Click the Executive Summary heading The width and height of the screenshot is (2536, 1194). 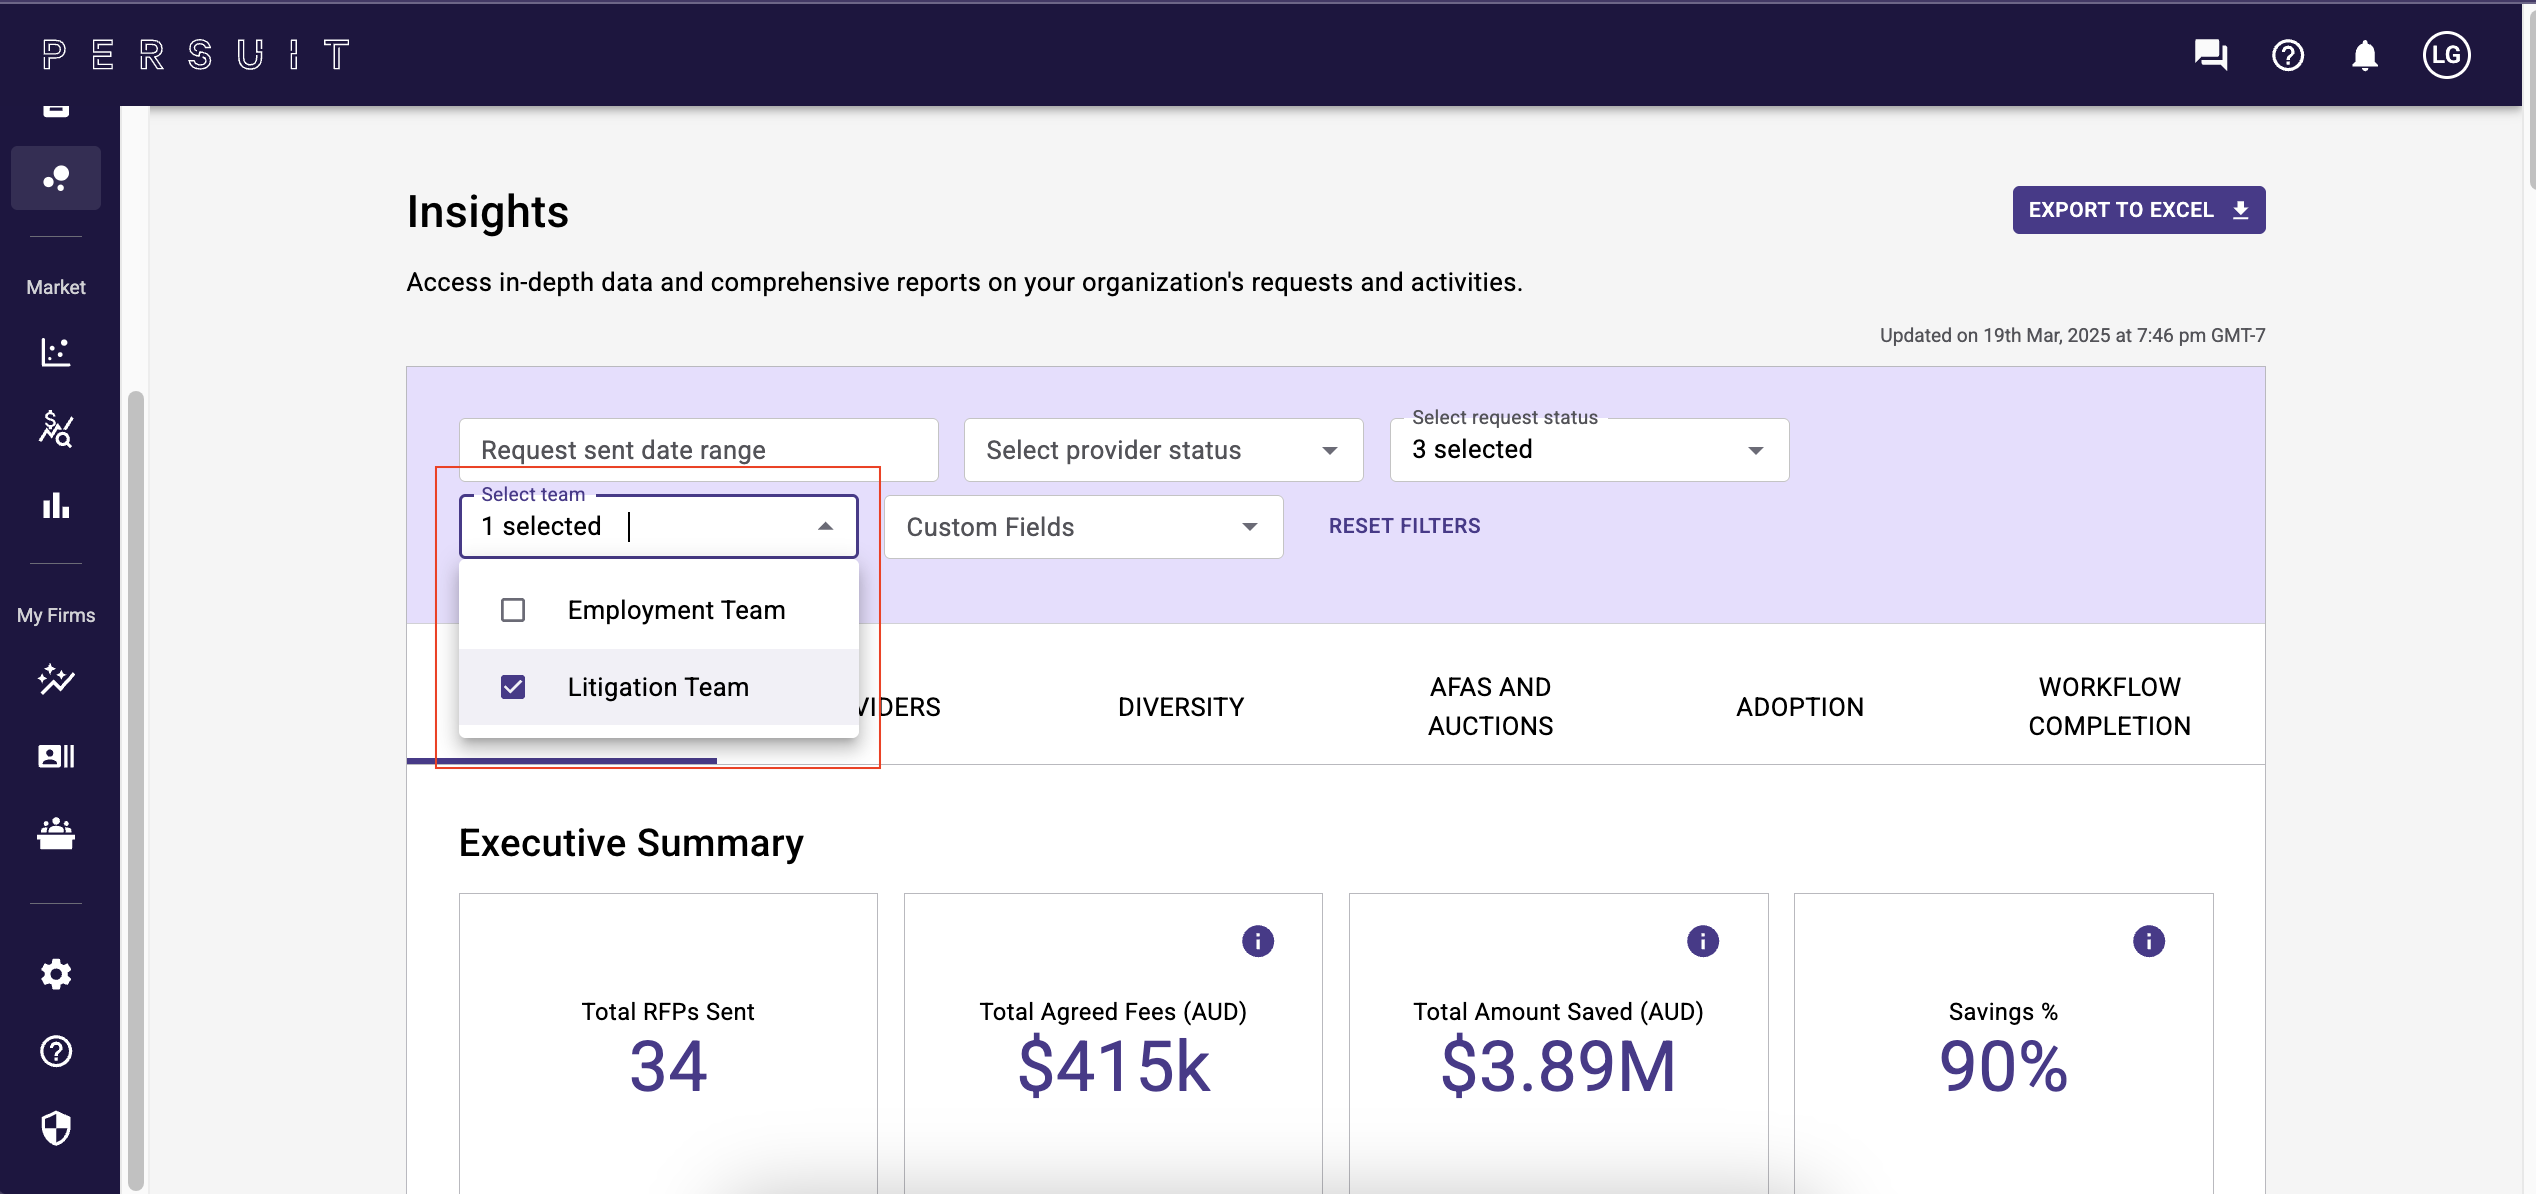pyautogui.click(x=631, y=843)
